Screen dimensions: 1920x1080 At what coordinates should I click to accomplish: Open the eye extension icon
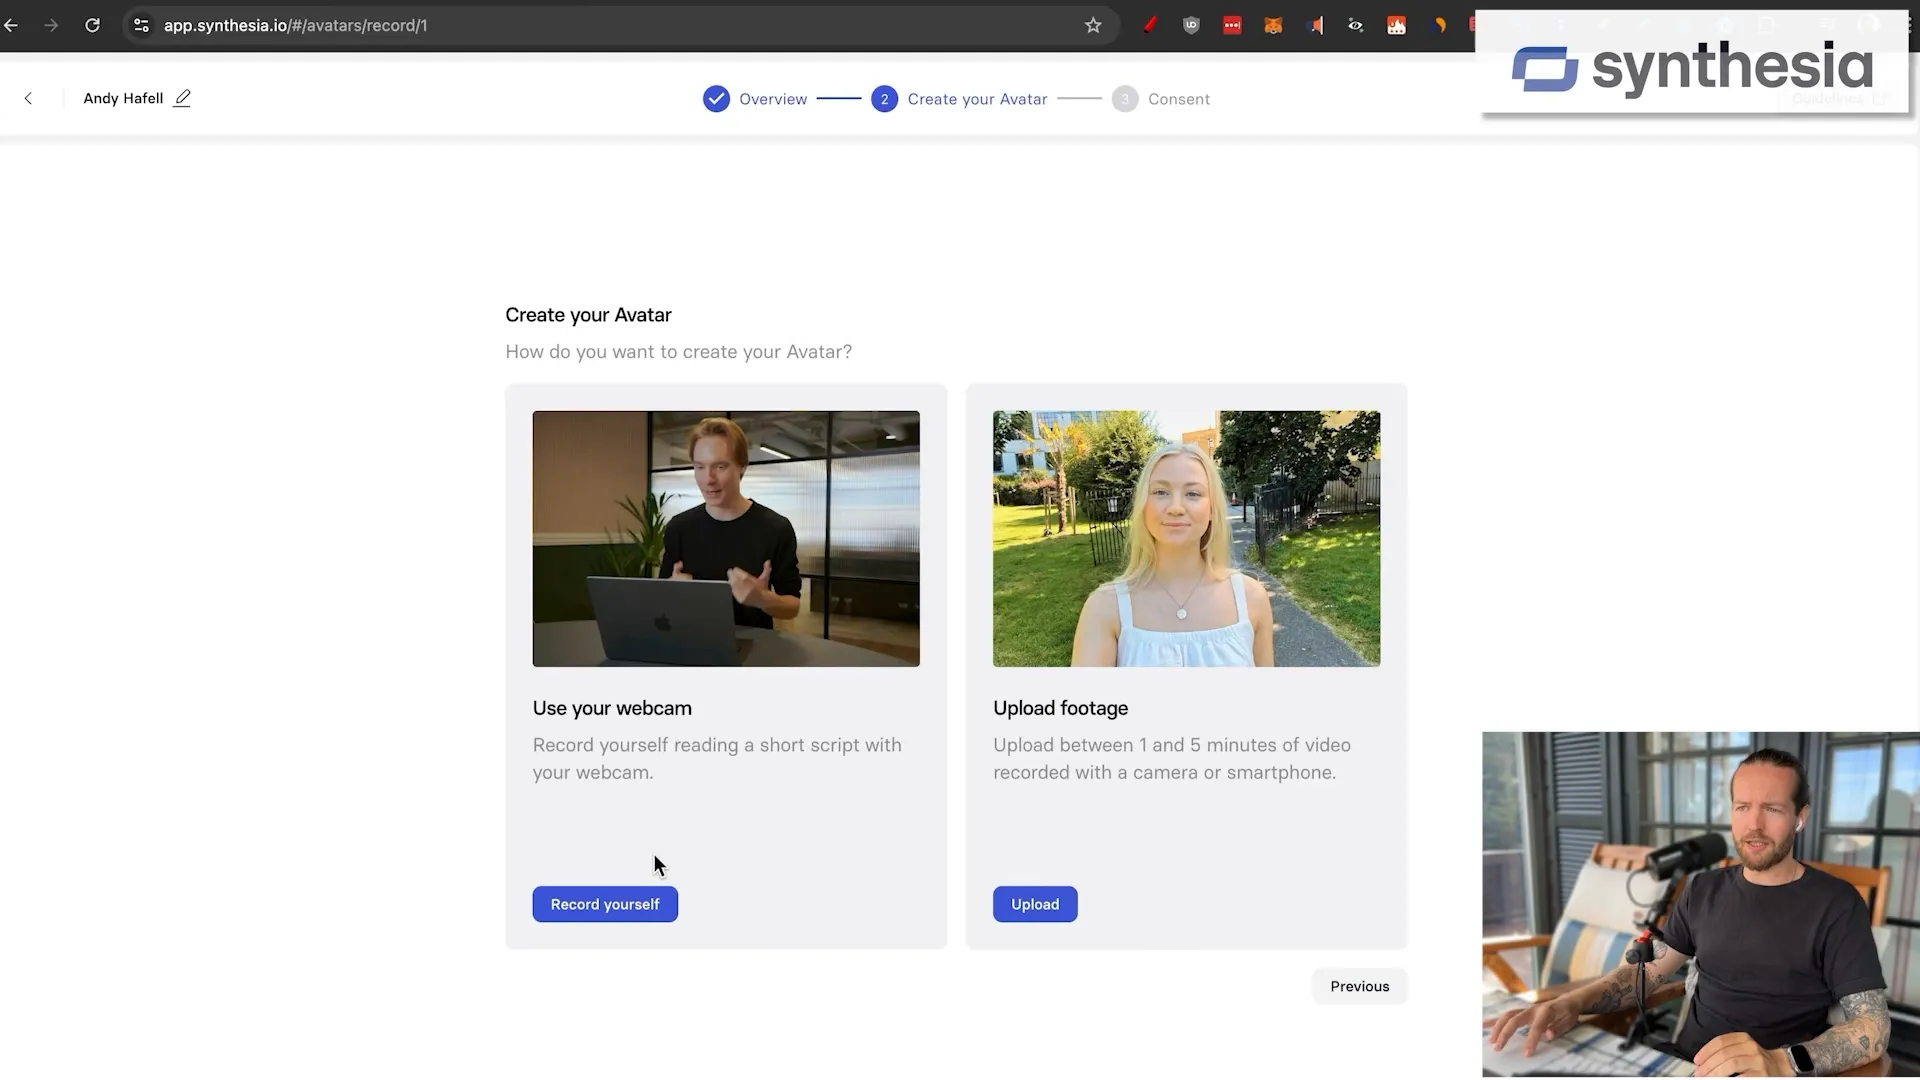click(1356, 25)
